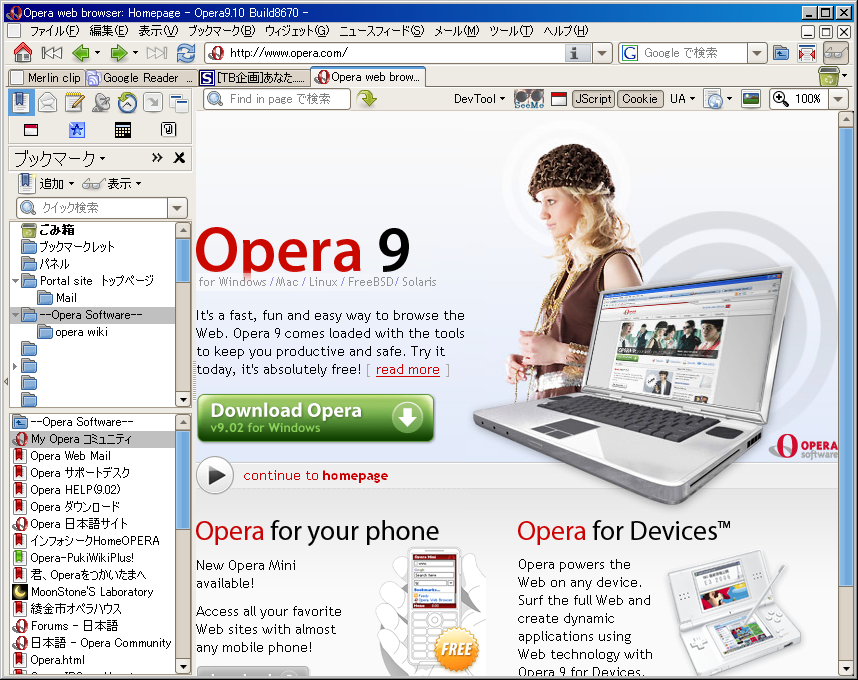Click the glasses view icon in toolbar
This screenshot has width=858, height=680.
pyautogui.click(x=836, y=53)
